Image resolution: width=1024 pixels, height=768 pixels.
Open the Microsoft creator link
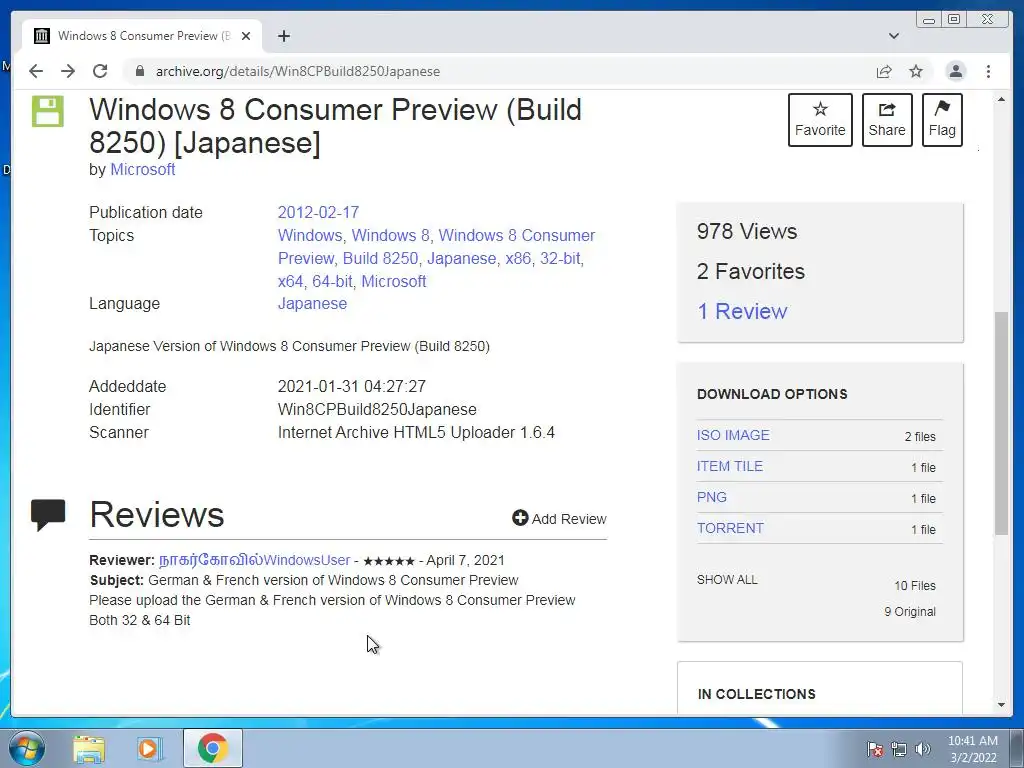click(142, 169)
